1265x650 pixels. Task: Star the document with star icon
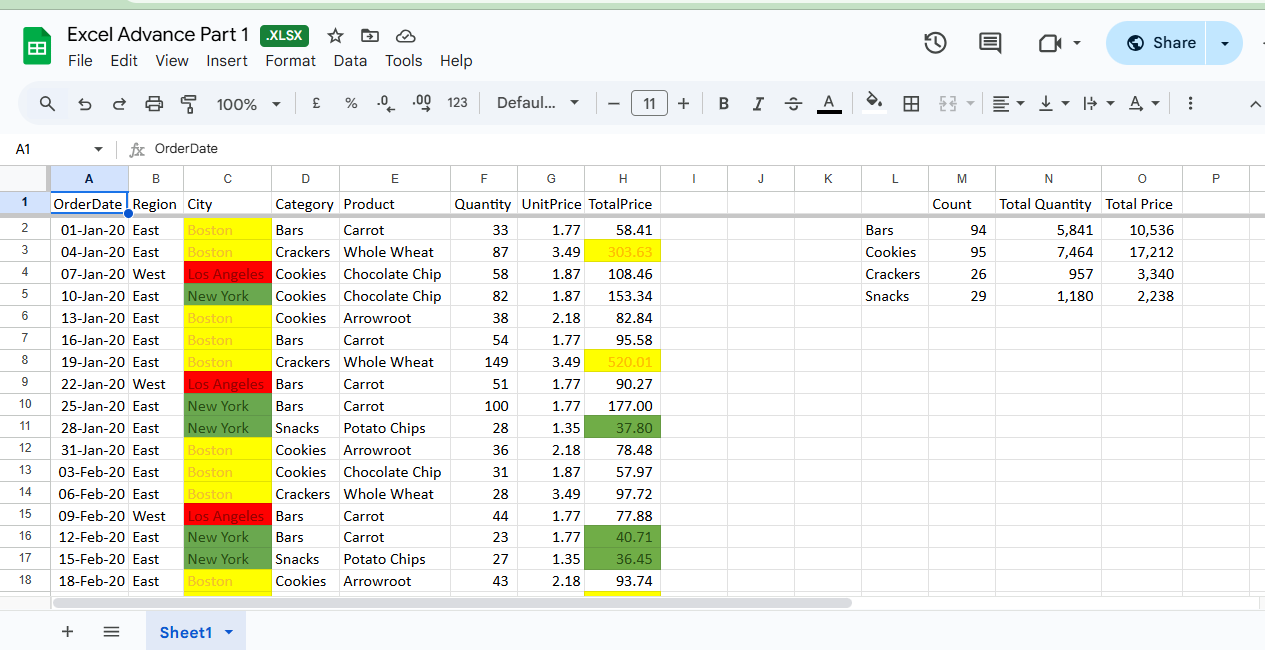(x=336, y=36)
